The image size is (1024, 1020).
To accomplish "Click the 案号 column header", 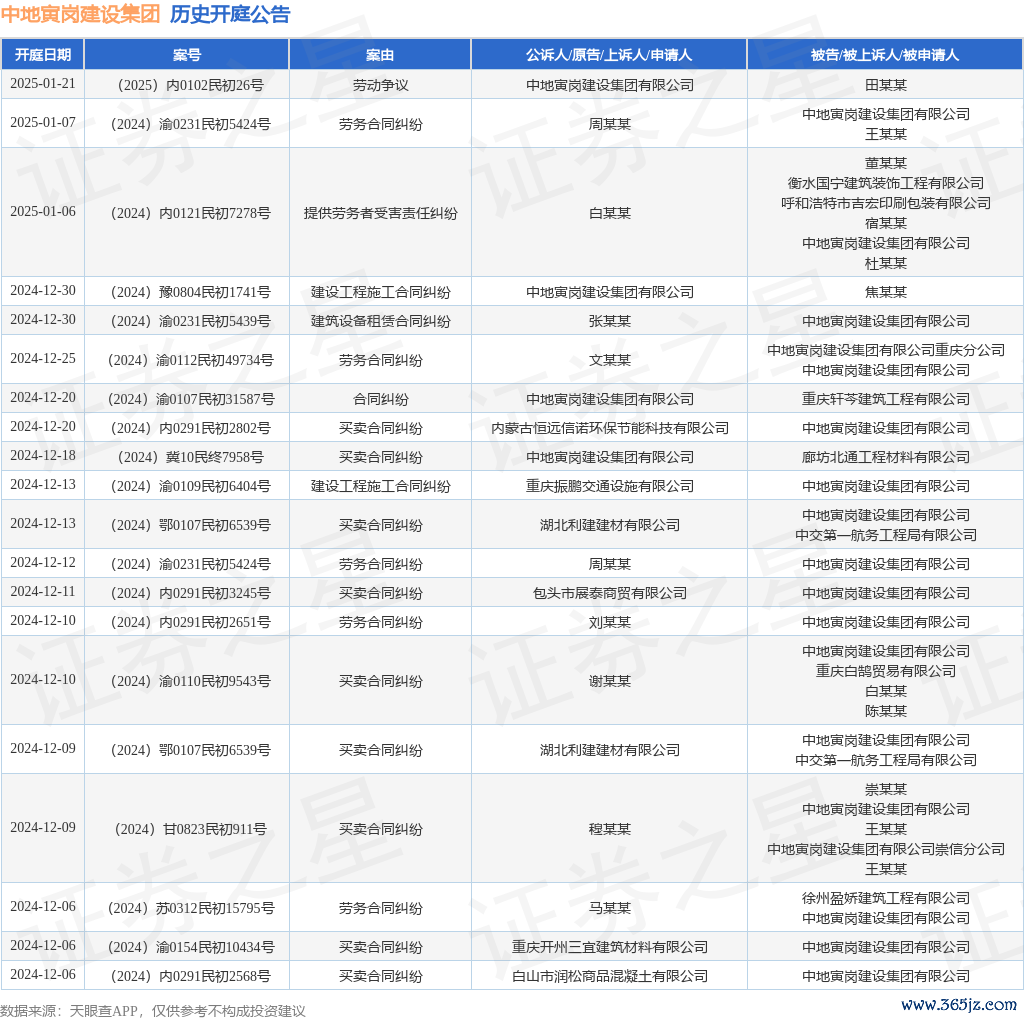I will coord(187,55).
